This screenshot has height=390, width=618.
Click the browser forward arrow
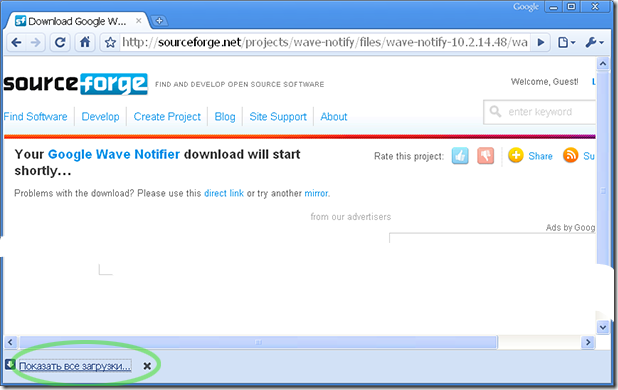click(35, 42)
